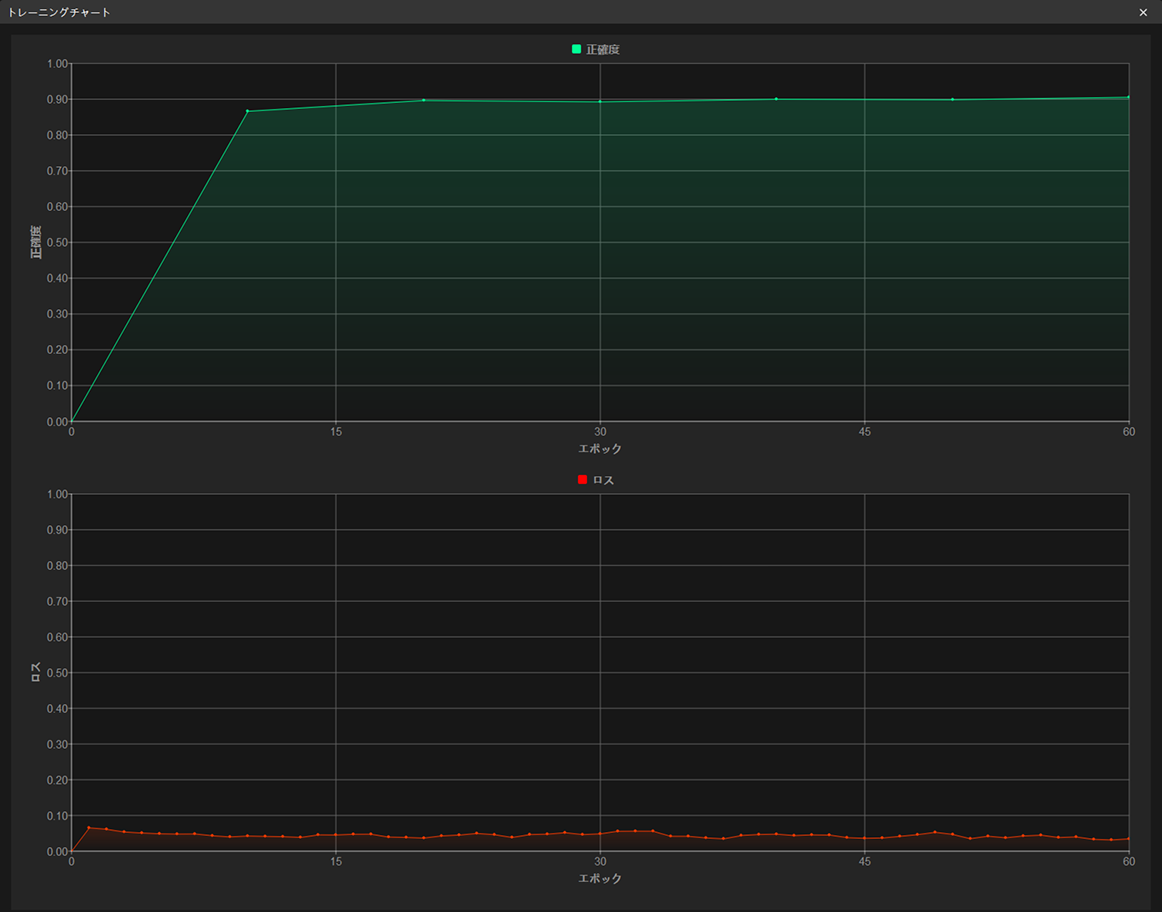Viewport: 1162px width, 912px height.
Task: Click the vertical ロス y-axis title
Action: tap(36, 673)
